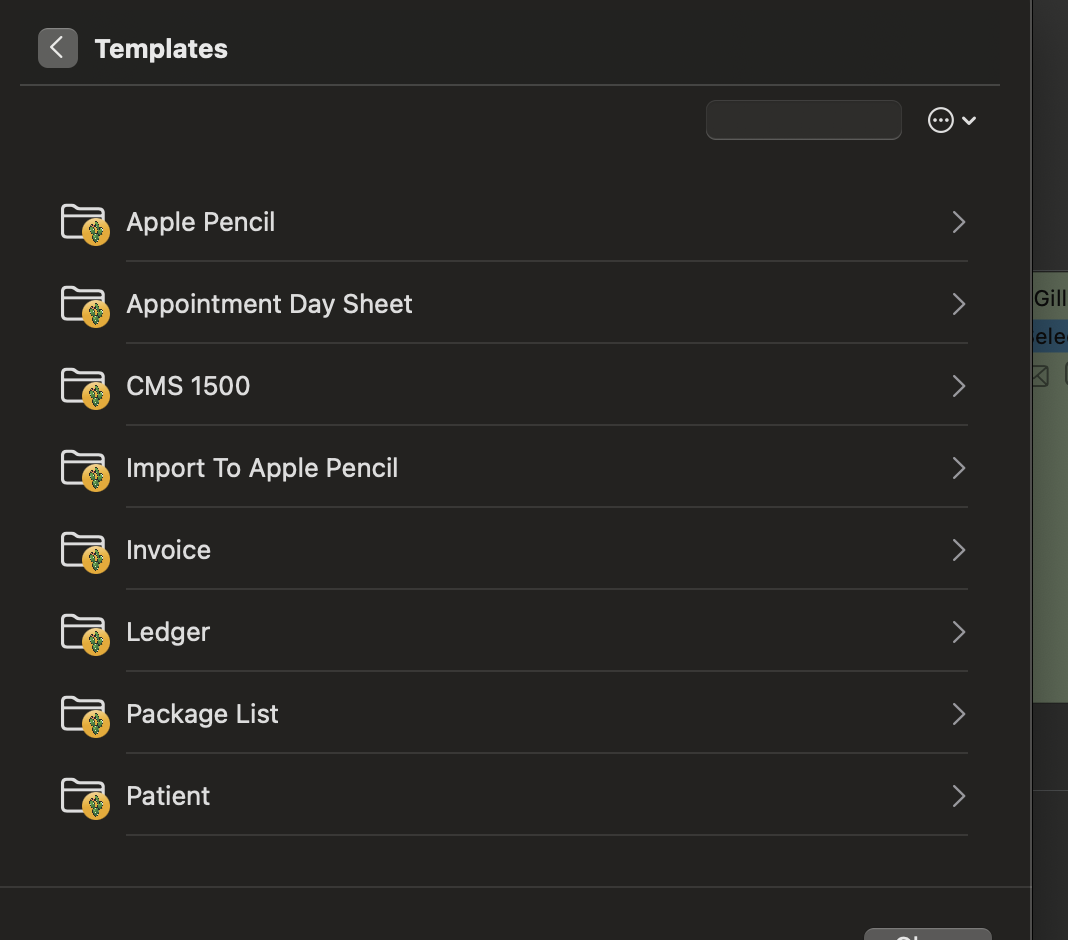
Task: Expand CMS 1500 using its chevron
Action: (x=958, y=386)
